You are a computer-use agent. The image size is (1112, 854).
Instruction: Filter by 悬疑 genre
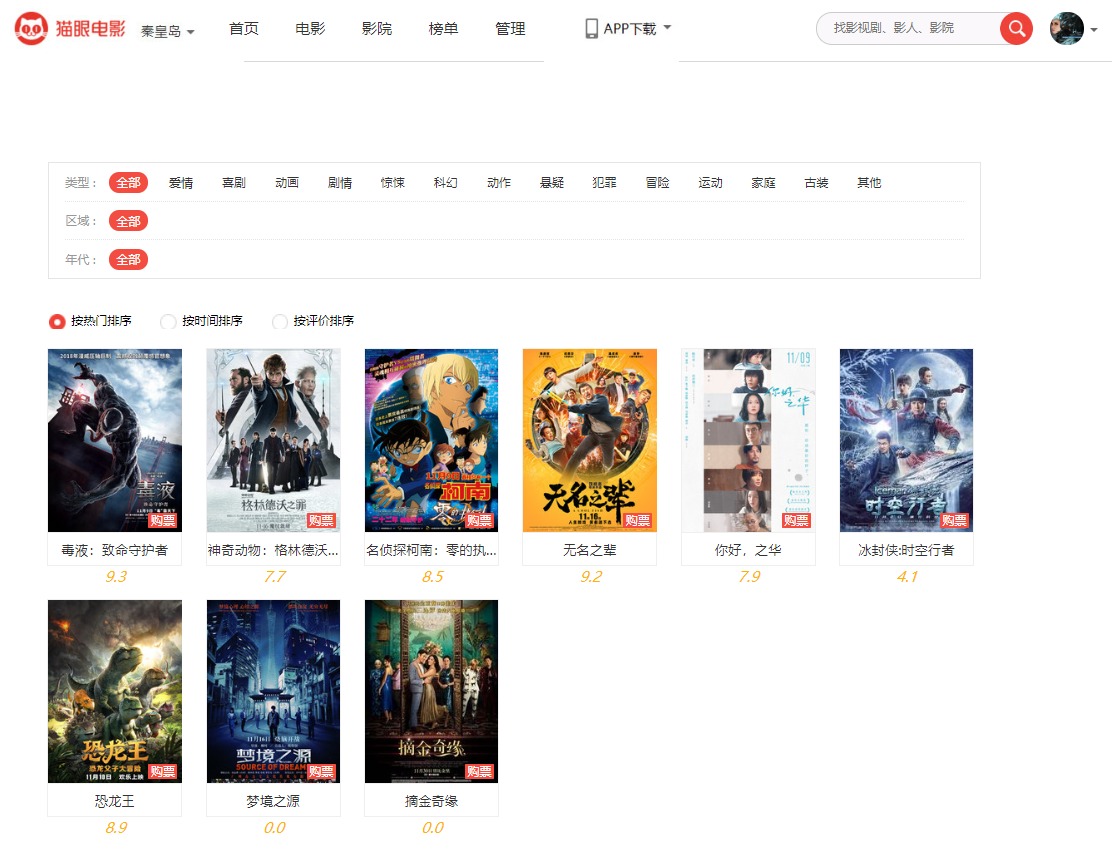552,183
